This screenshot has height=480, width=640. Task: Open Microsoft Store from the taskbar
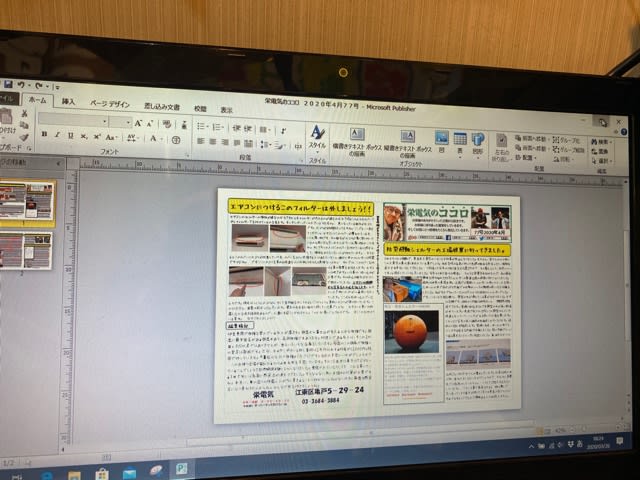(102, 474)
